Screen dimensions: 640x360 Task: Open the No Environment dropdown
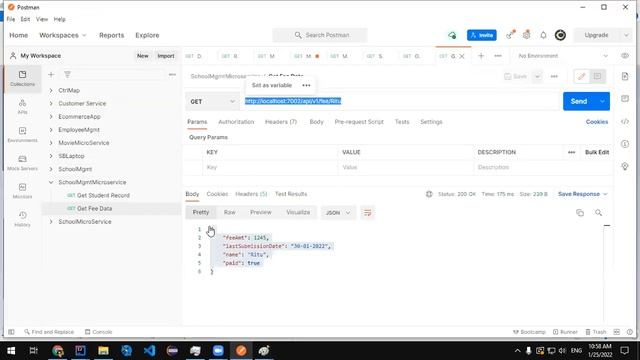point(563,56)
